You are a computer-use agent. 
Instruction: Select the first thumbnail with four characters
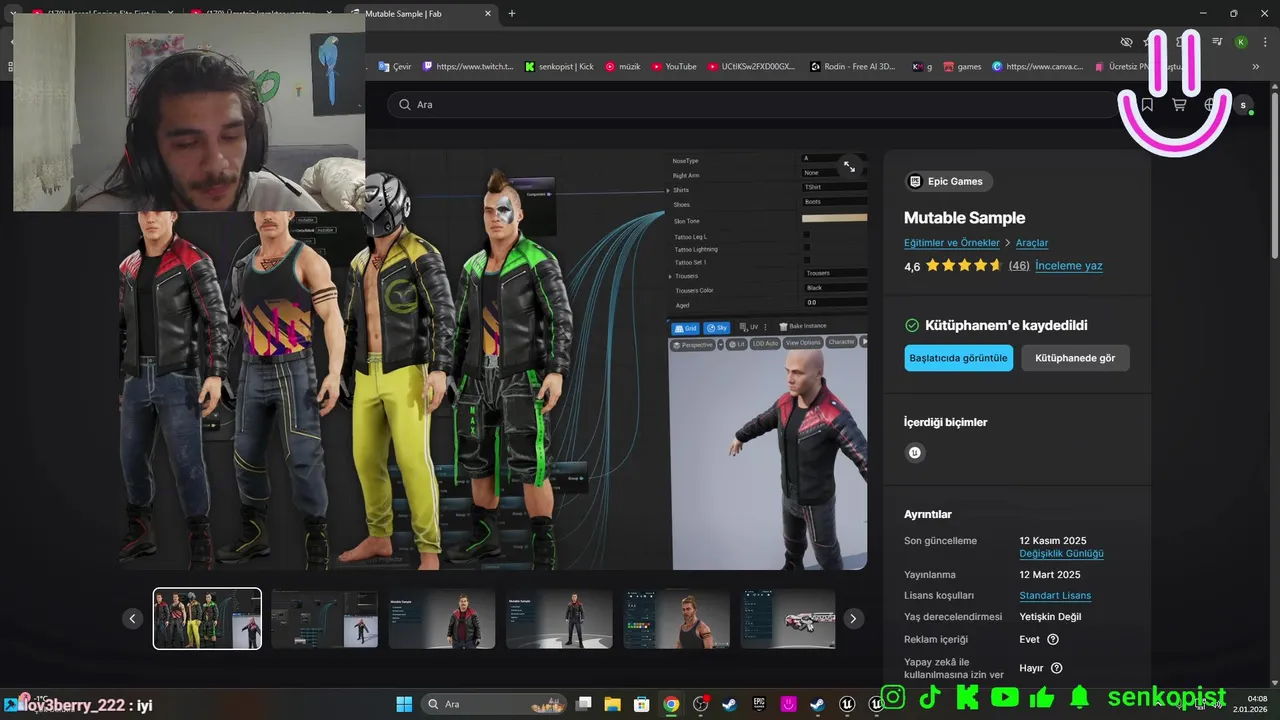[207, 619]
